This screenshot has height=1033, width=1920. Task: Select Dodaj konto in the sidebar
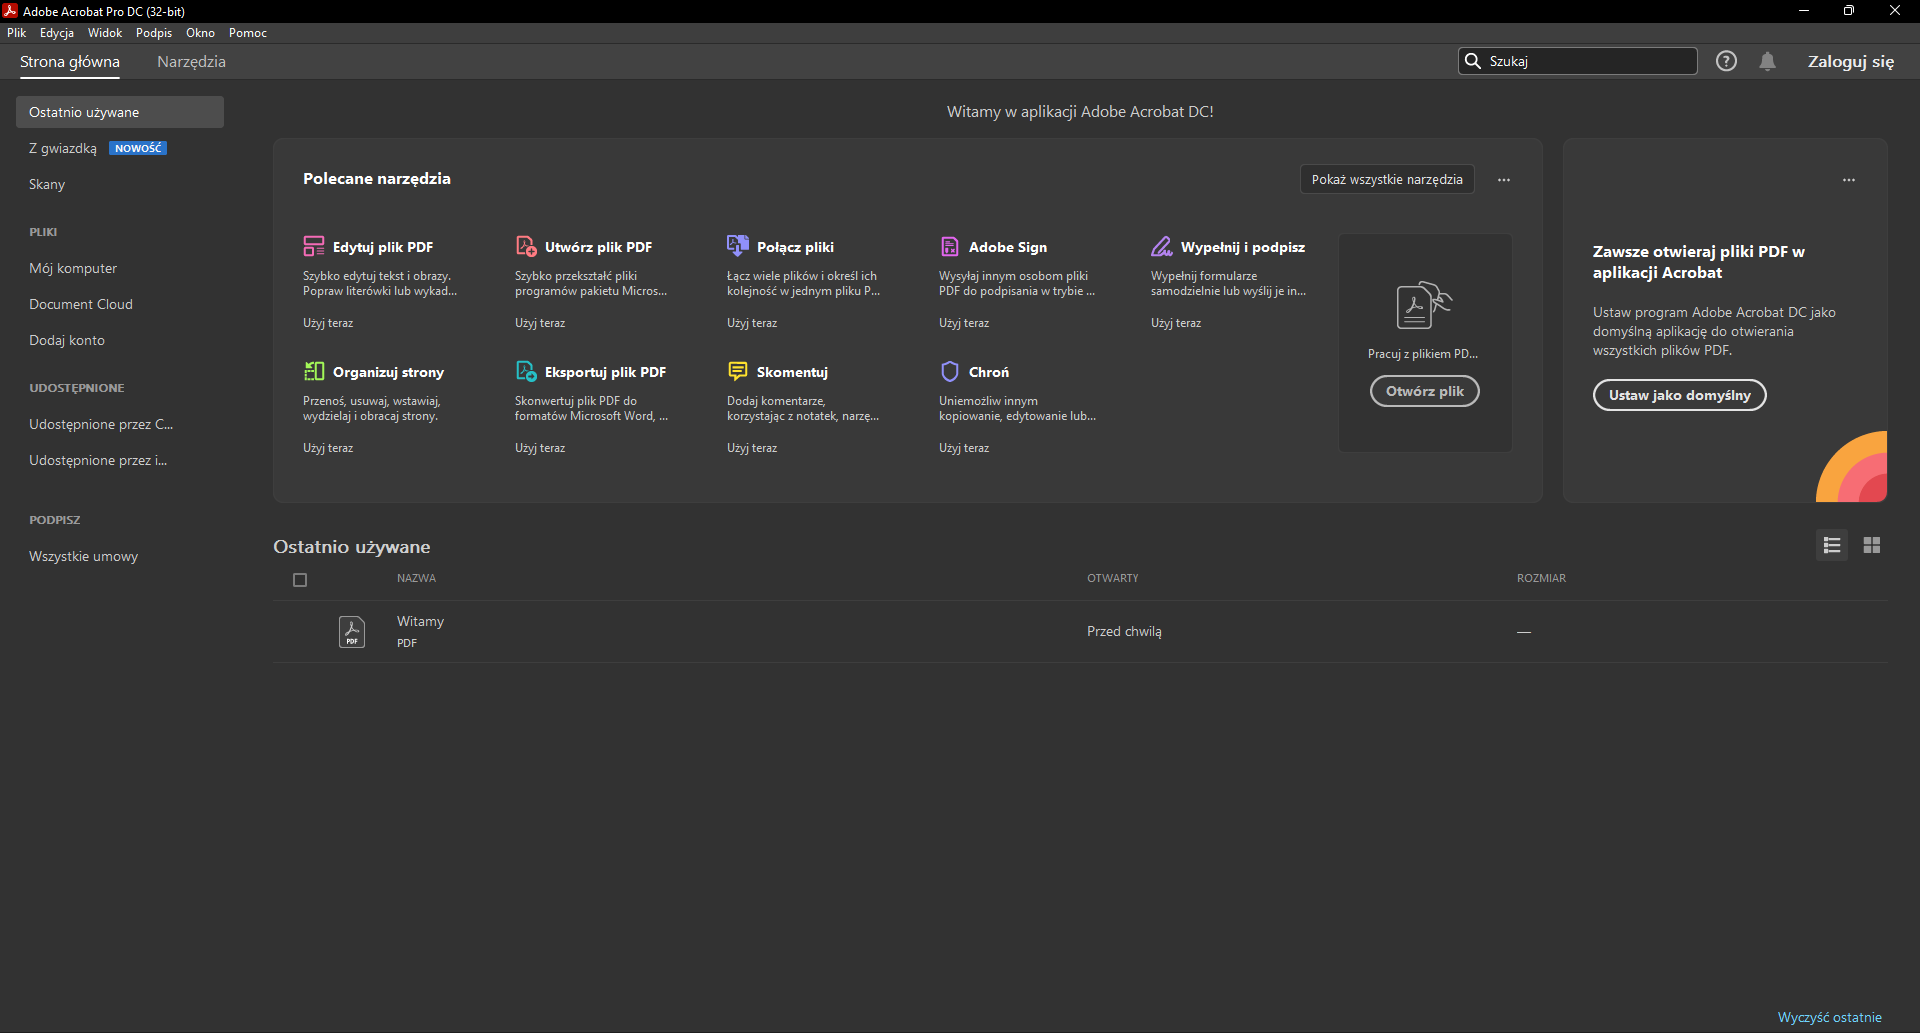pos(67,340)
